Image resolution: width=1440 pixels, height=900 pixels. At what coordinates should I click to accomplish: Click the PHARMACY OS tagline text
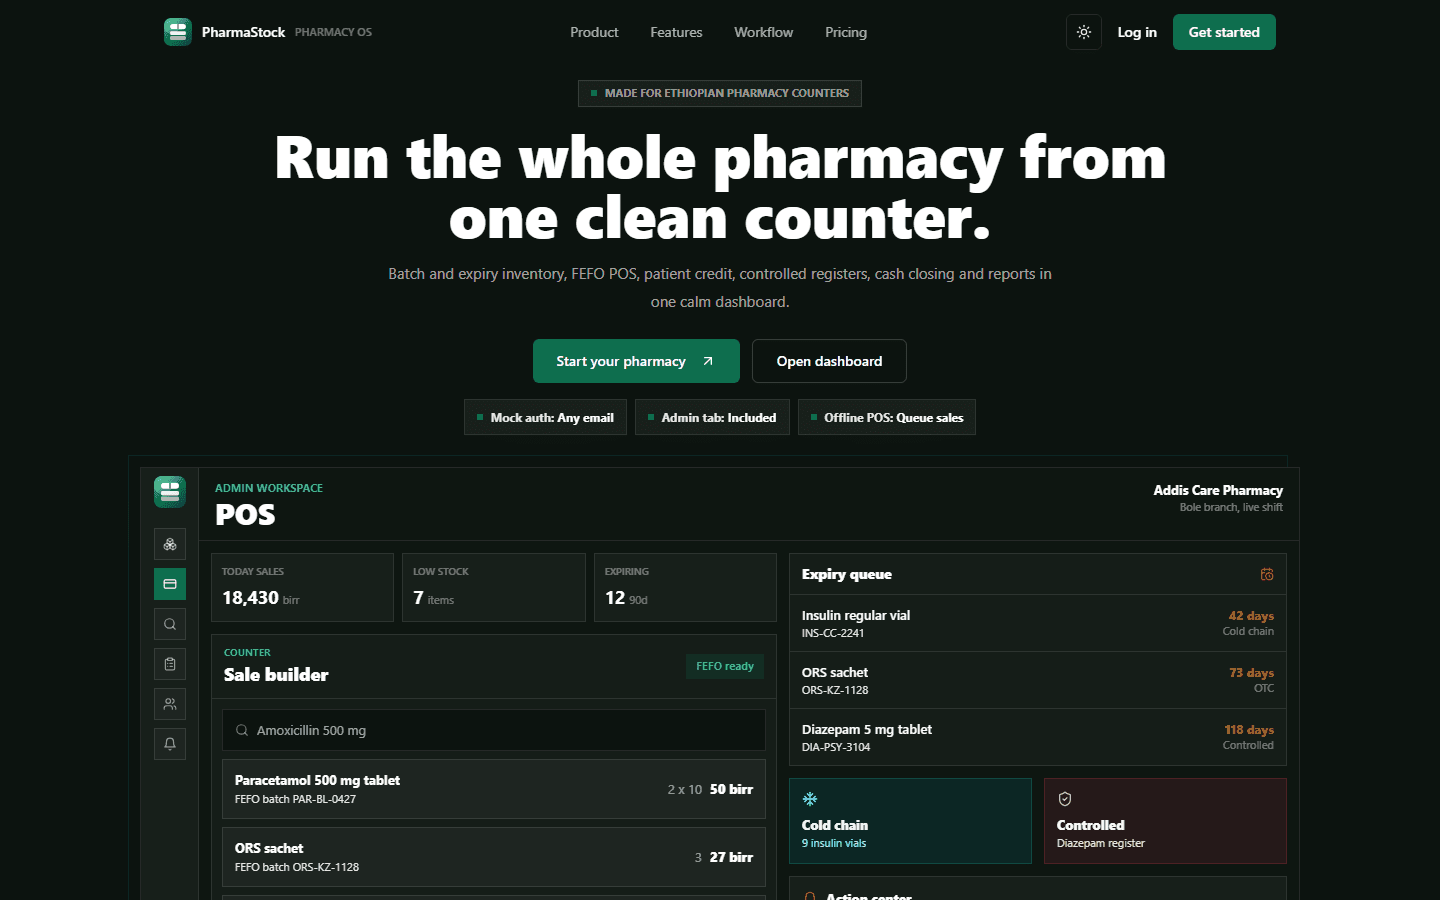click(x=333, y=32)
